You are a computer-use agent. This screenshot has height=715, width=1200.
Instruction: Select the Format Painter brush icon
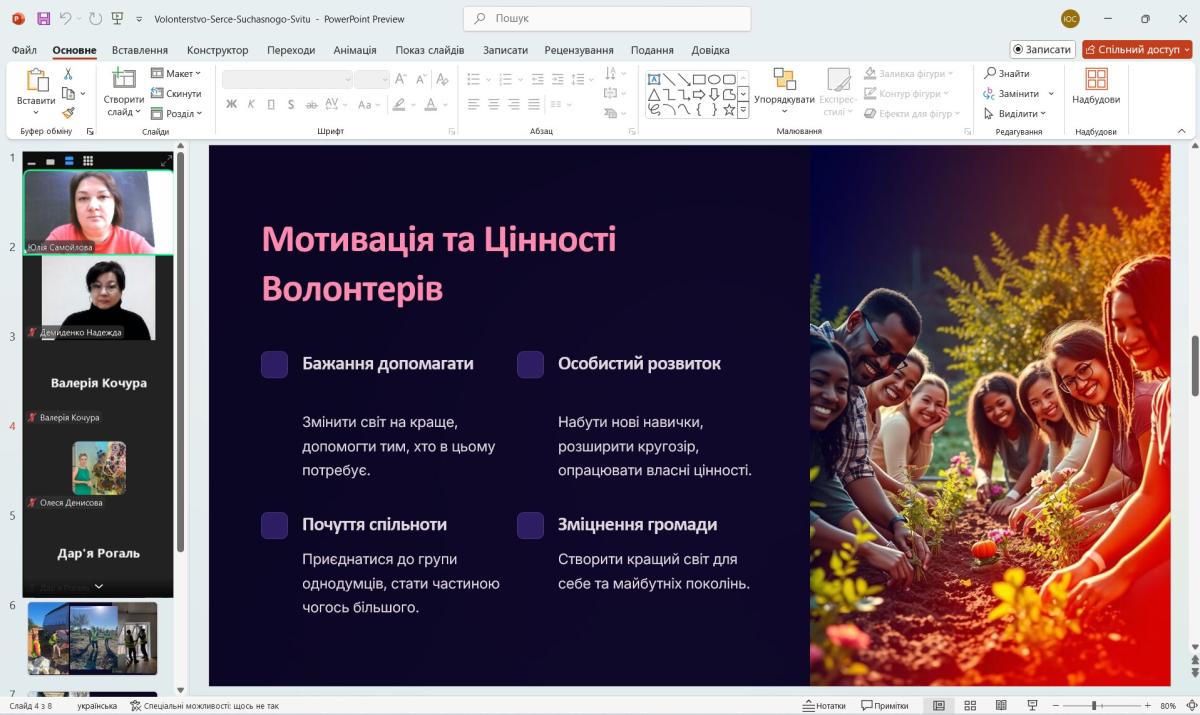pyautogui.click(x=68, y=113)
